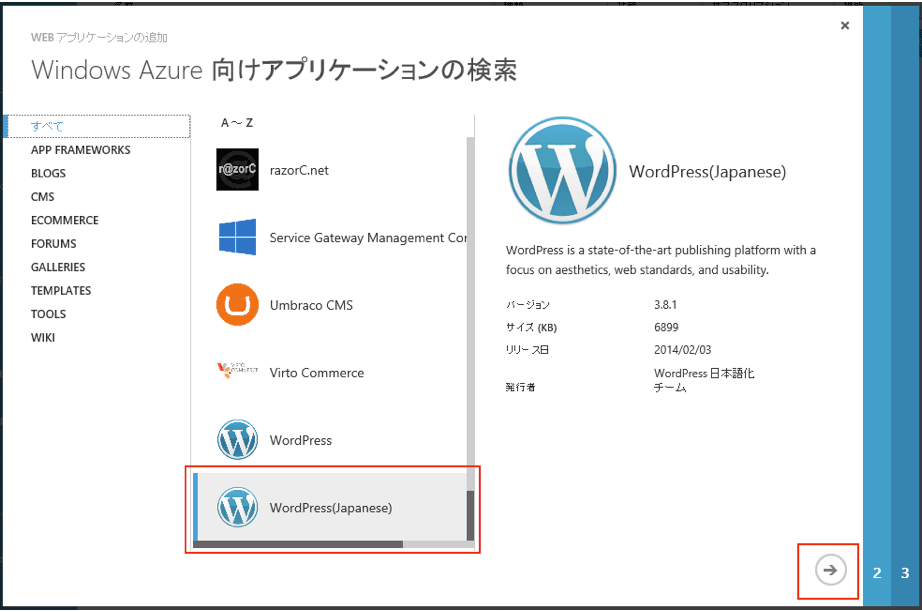
Task: Click the バージョン label
Action: (527, 305)
